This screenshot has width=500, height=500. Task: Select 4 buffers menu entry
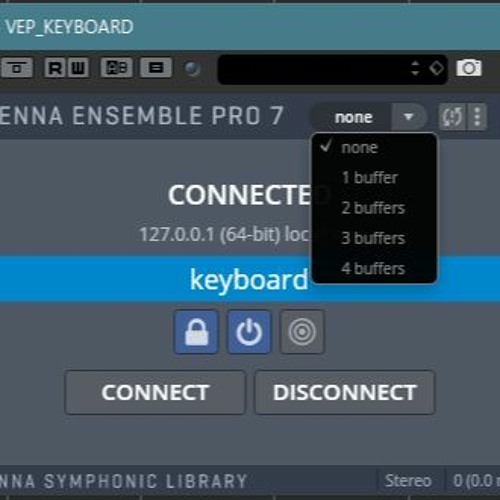[374, 268]
